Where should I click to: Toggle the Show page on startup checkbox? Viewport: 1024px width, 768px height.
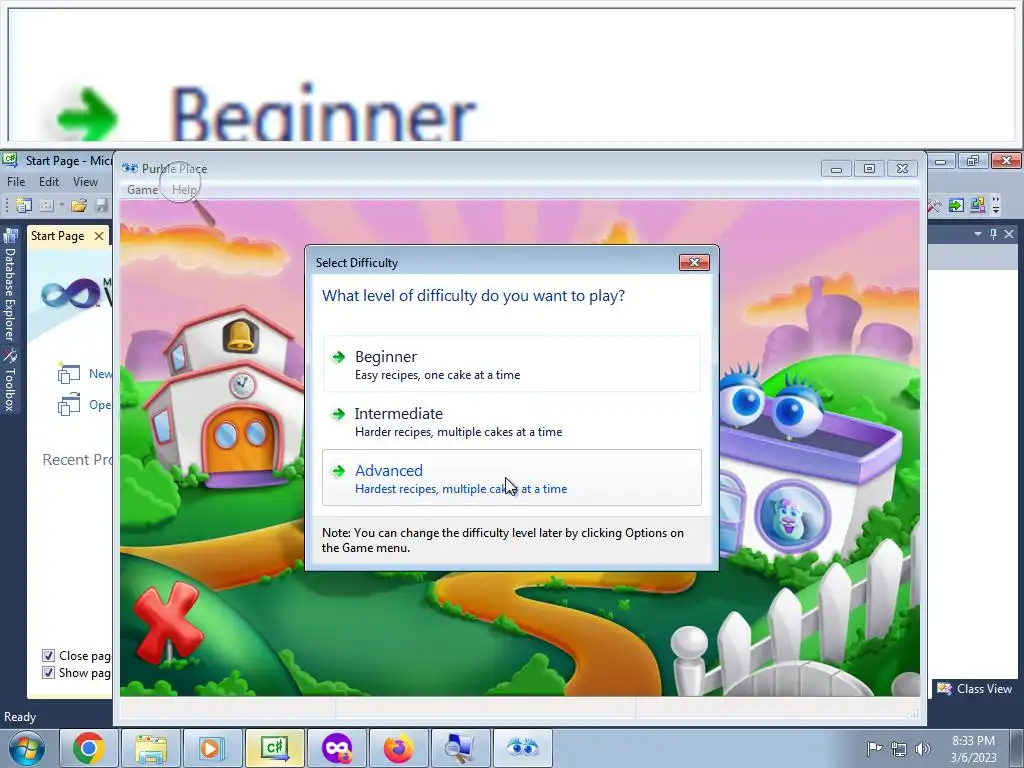pos(48,672)
